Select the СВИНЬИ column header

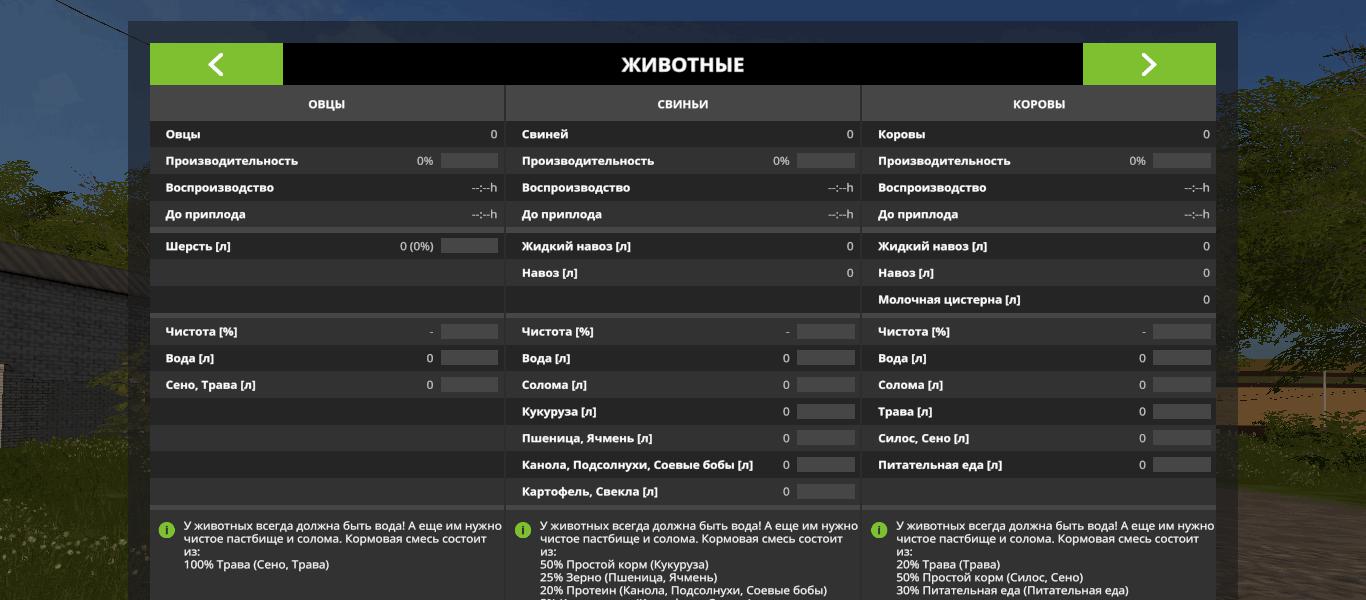click(x=683, y=104)
